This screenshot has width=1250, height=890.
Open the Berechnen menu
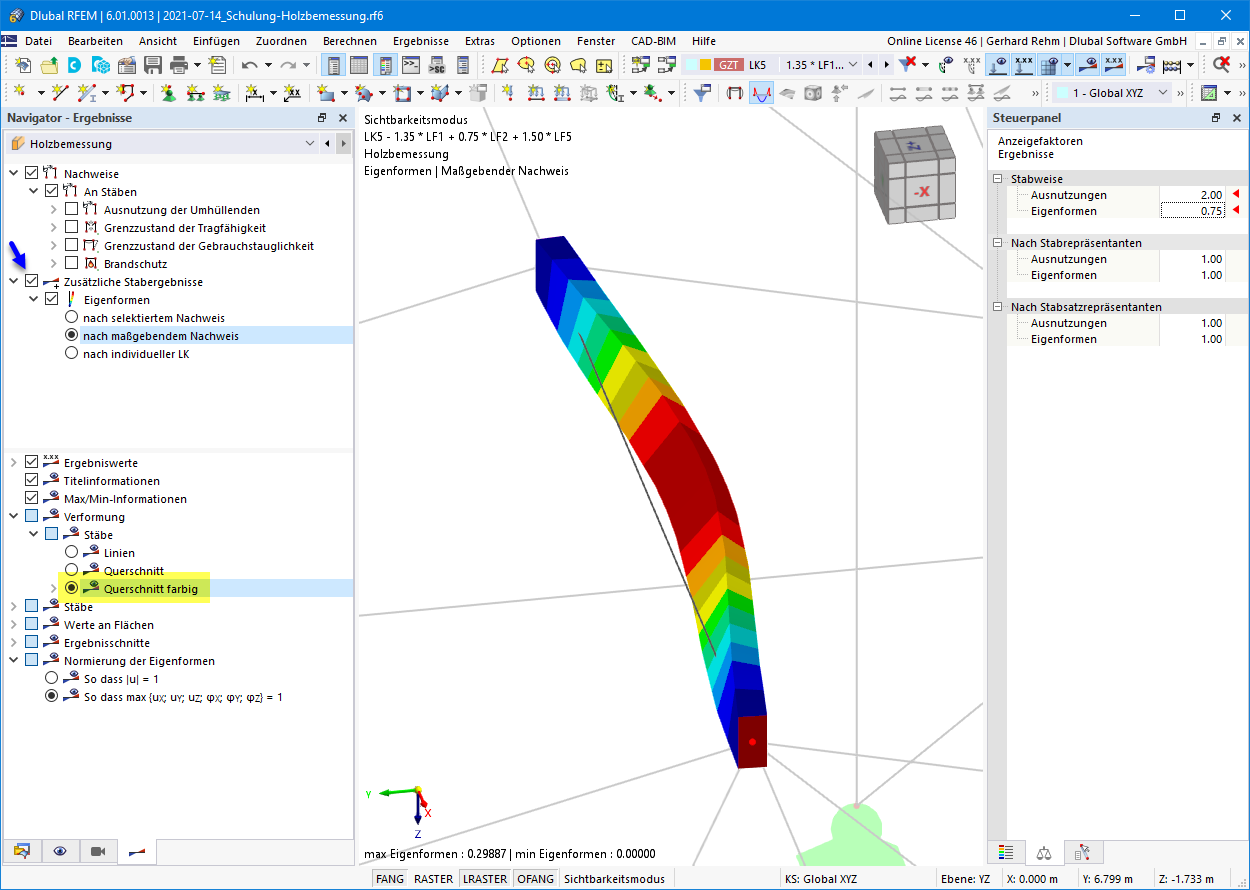click(350, 41)
